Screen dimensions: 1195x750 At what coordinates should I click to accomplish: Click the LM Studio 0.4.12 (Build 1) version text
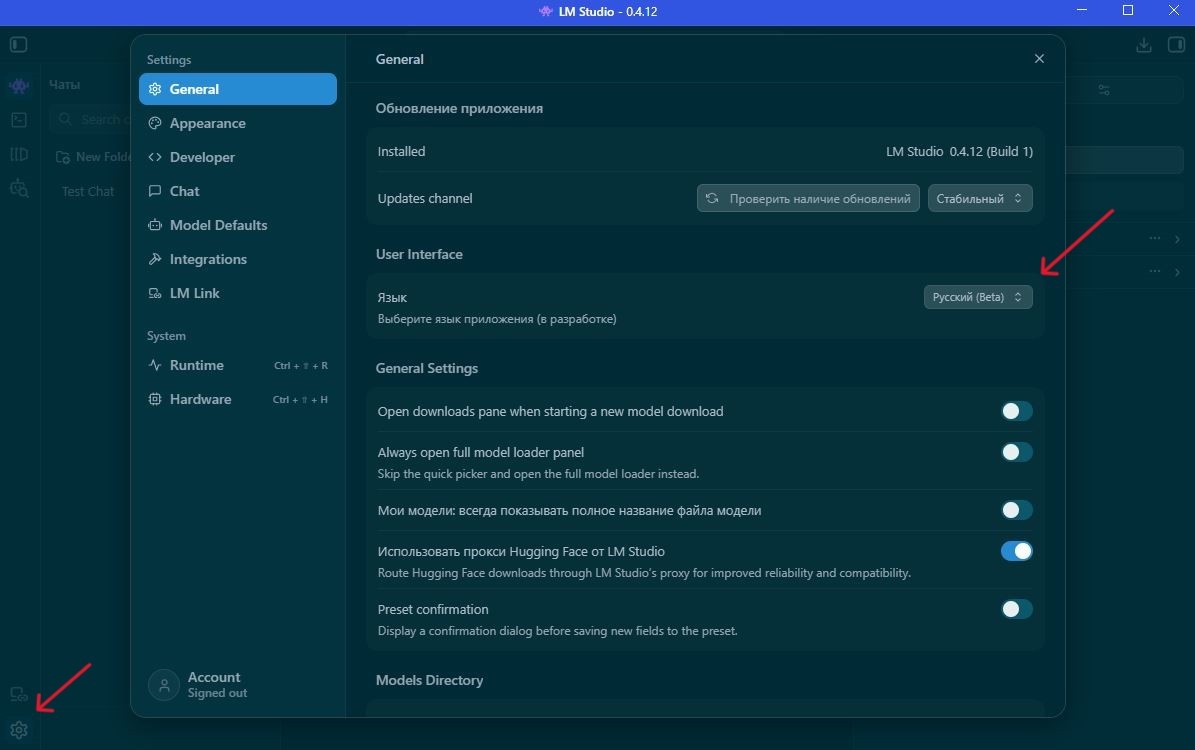coord(959,152)
